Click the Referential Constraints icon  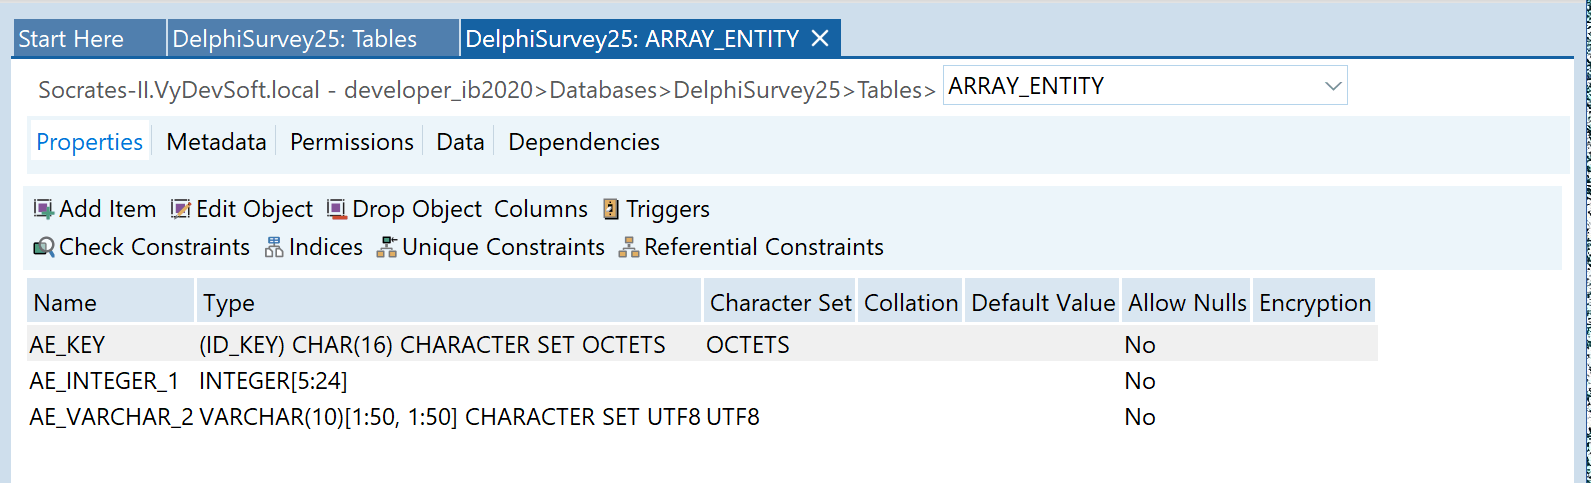[x=629, y=247]
